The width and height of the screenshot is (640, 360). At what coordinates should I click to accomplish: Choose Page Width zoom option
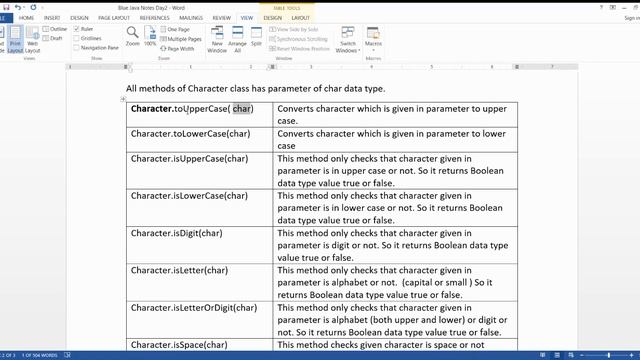point(177,49)
